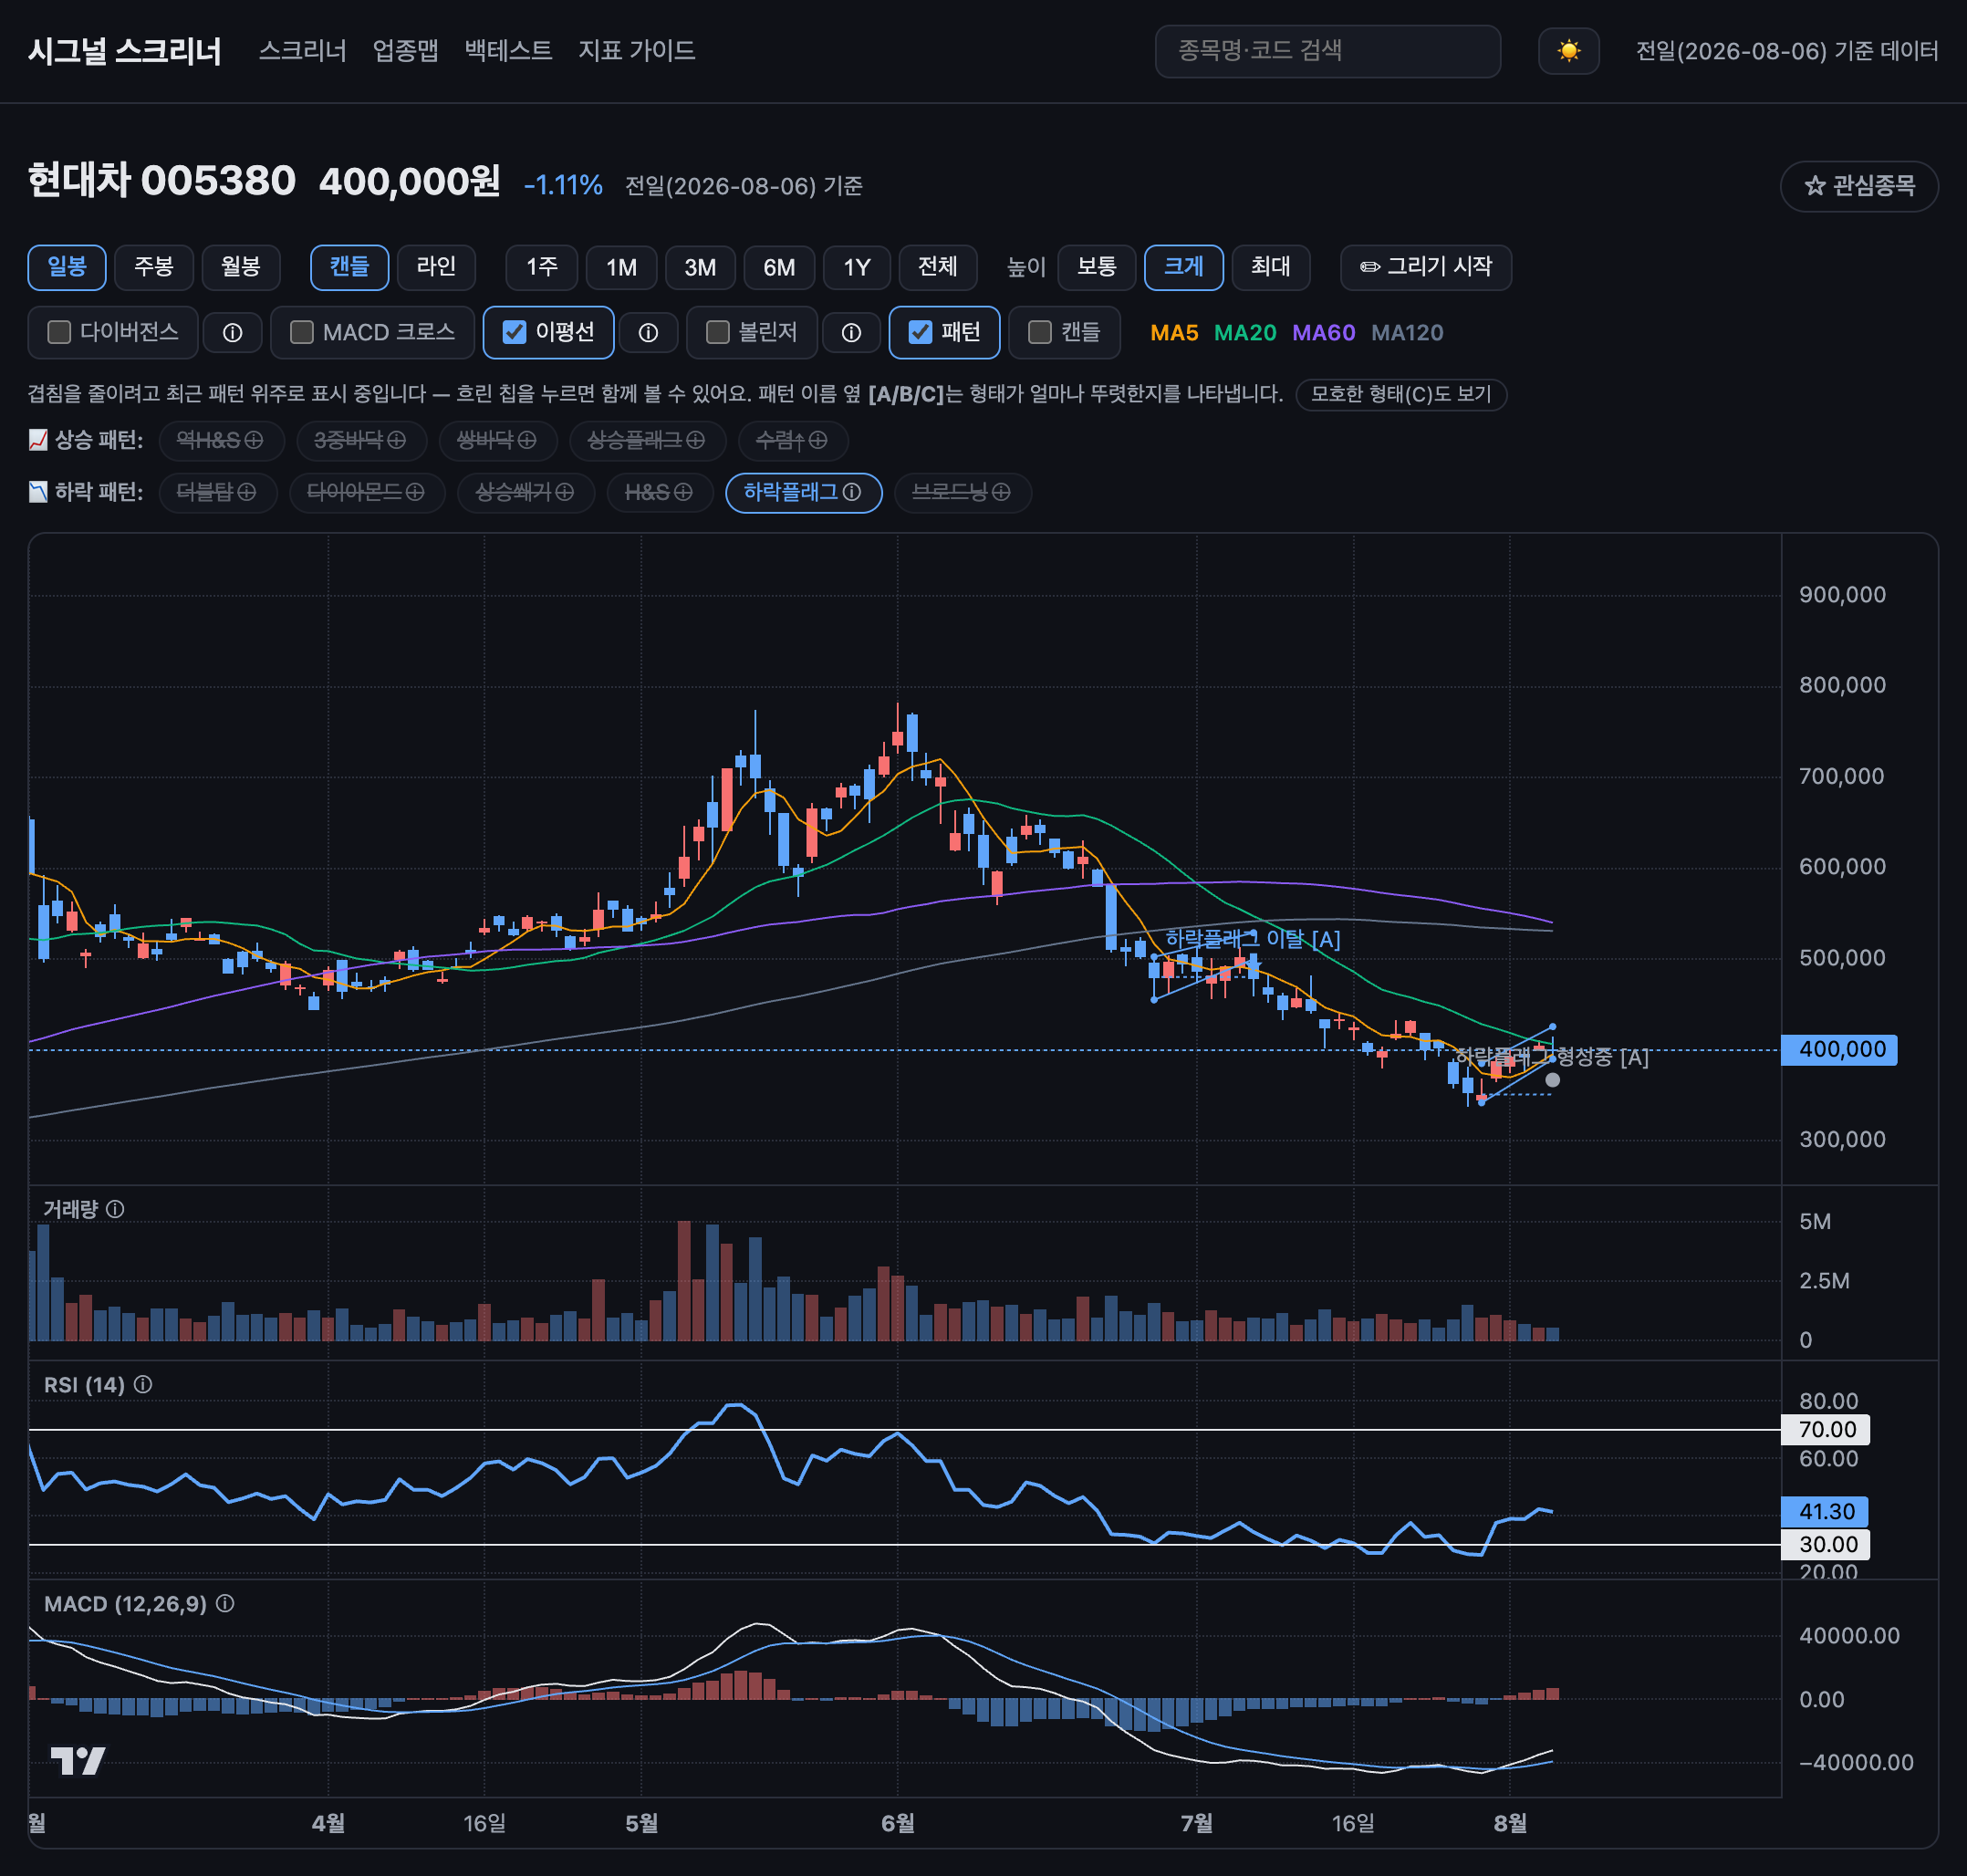Screen dimensions: 1967x1876
Task: Set the range to 1Y
Action: click(x=857, y=267)
